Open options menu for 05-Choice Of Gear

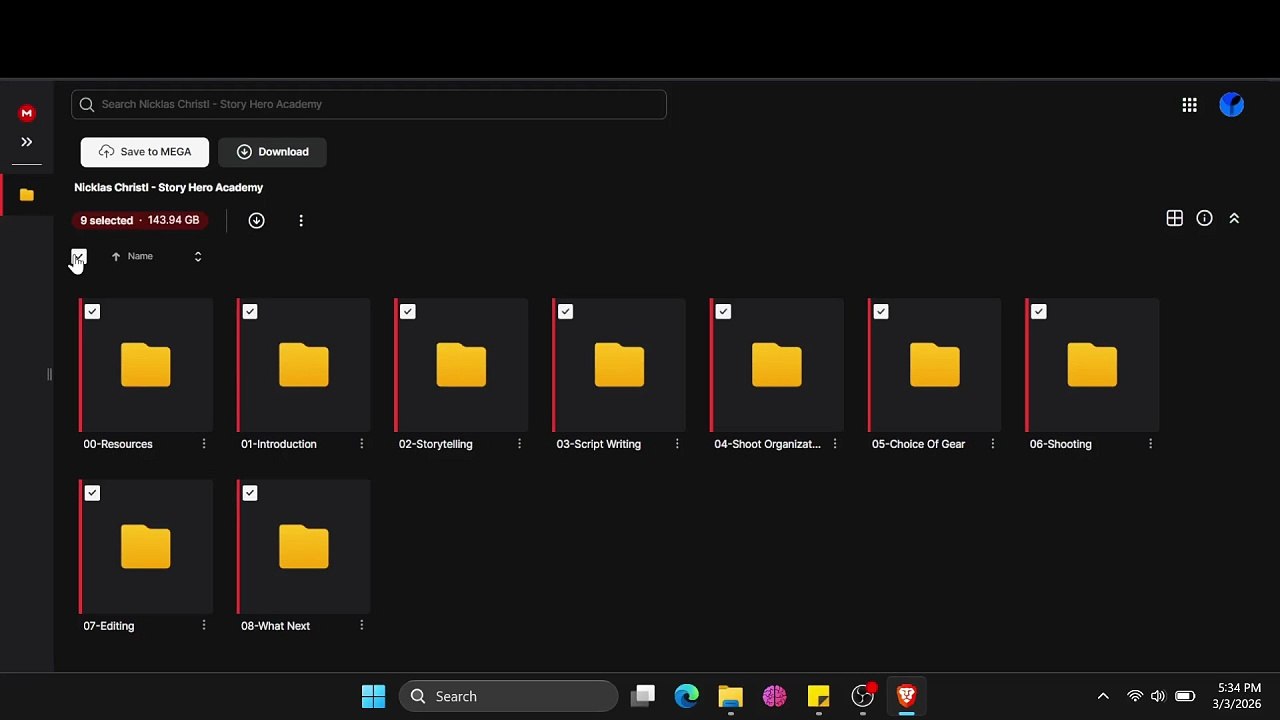(993, 444)
